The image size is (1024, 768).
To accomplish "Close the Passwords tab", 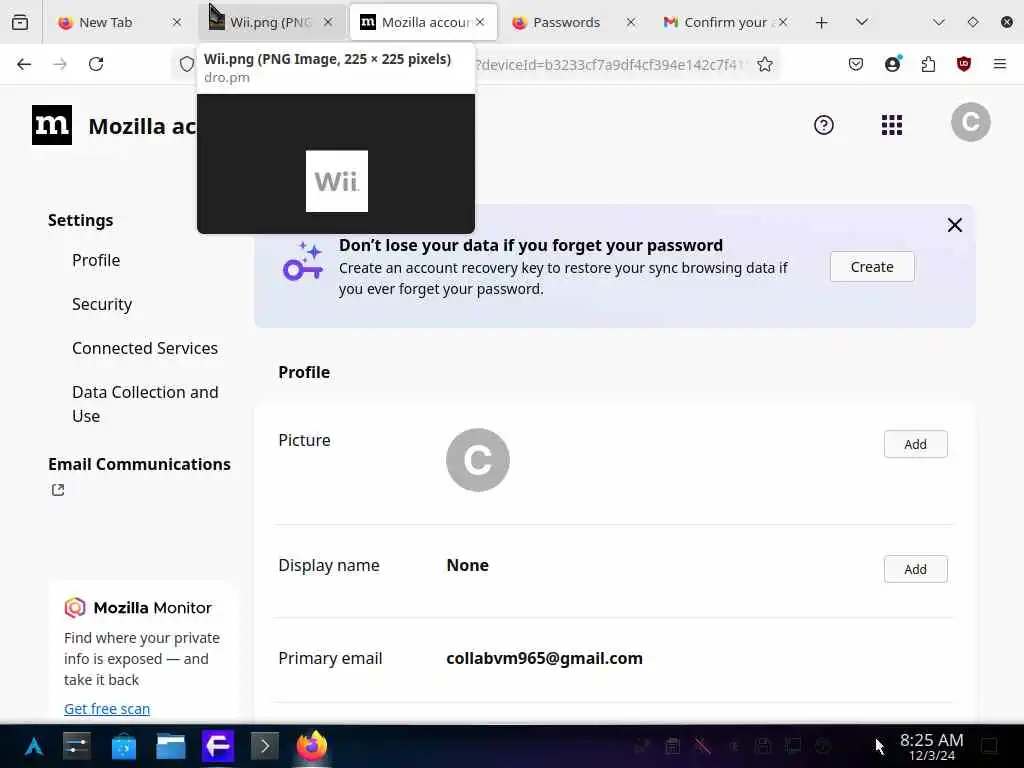I will pos(631,22).
